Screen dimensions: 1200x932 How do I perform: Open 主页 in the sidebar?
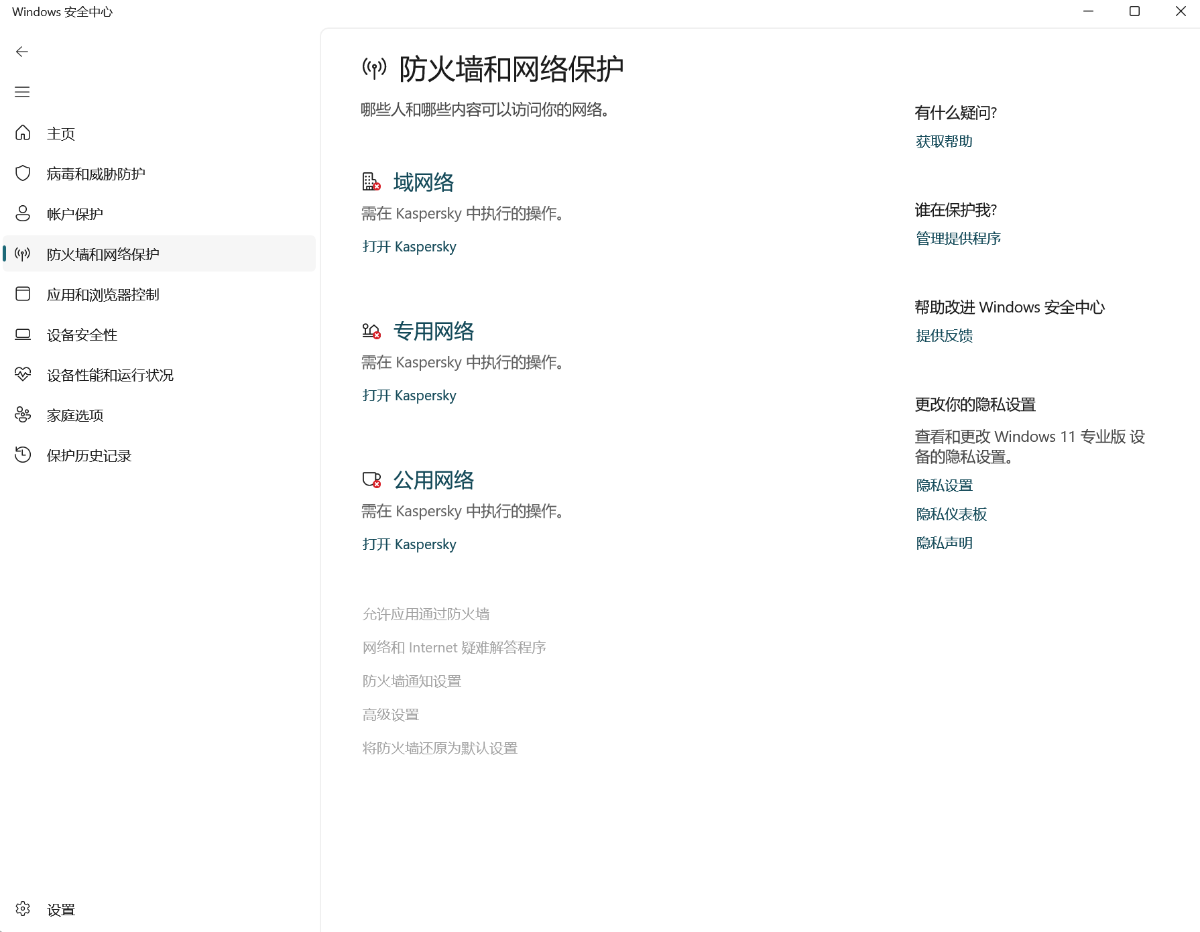click(159, 133)
